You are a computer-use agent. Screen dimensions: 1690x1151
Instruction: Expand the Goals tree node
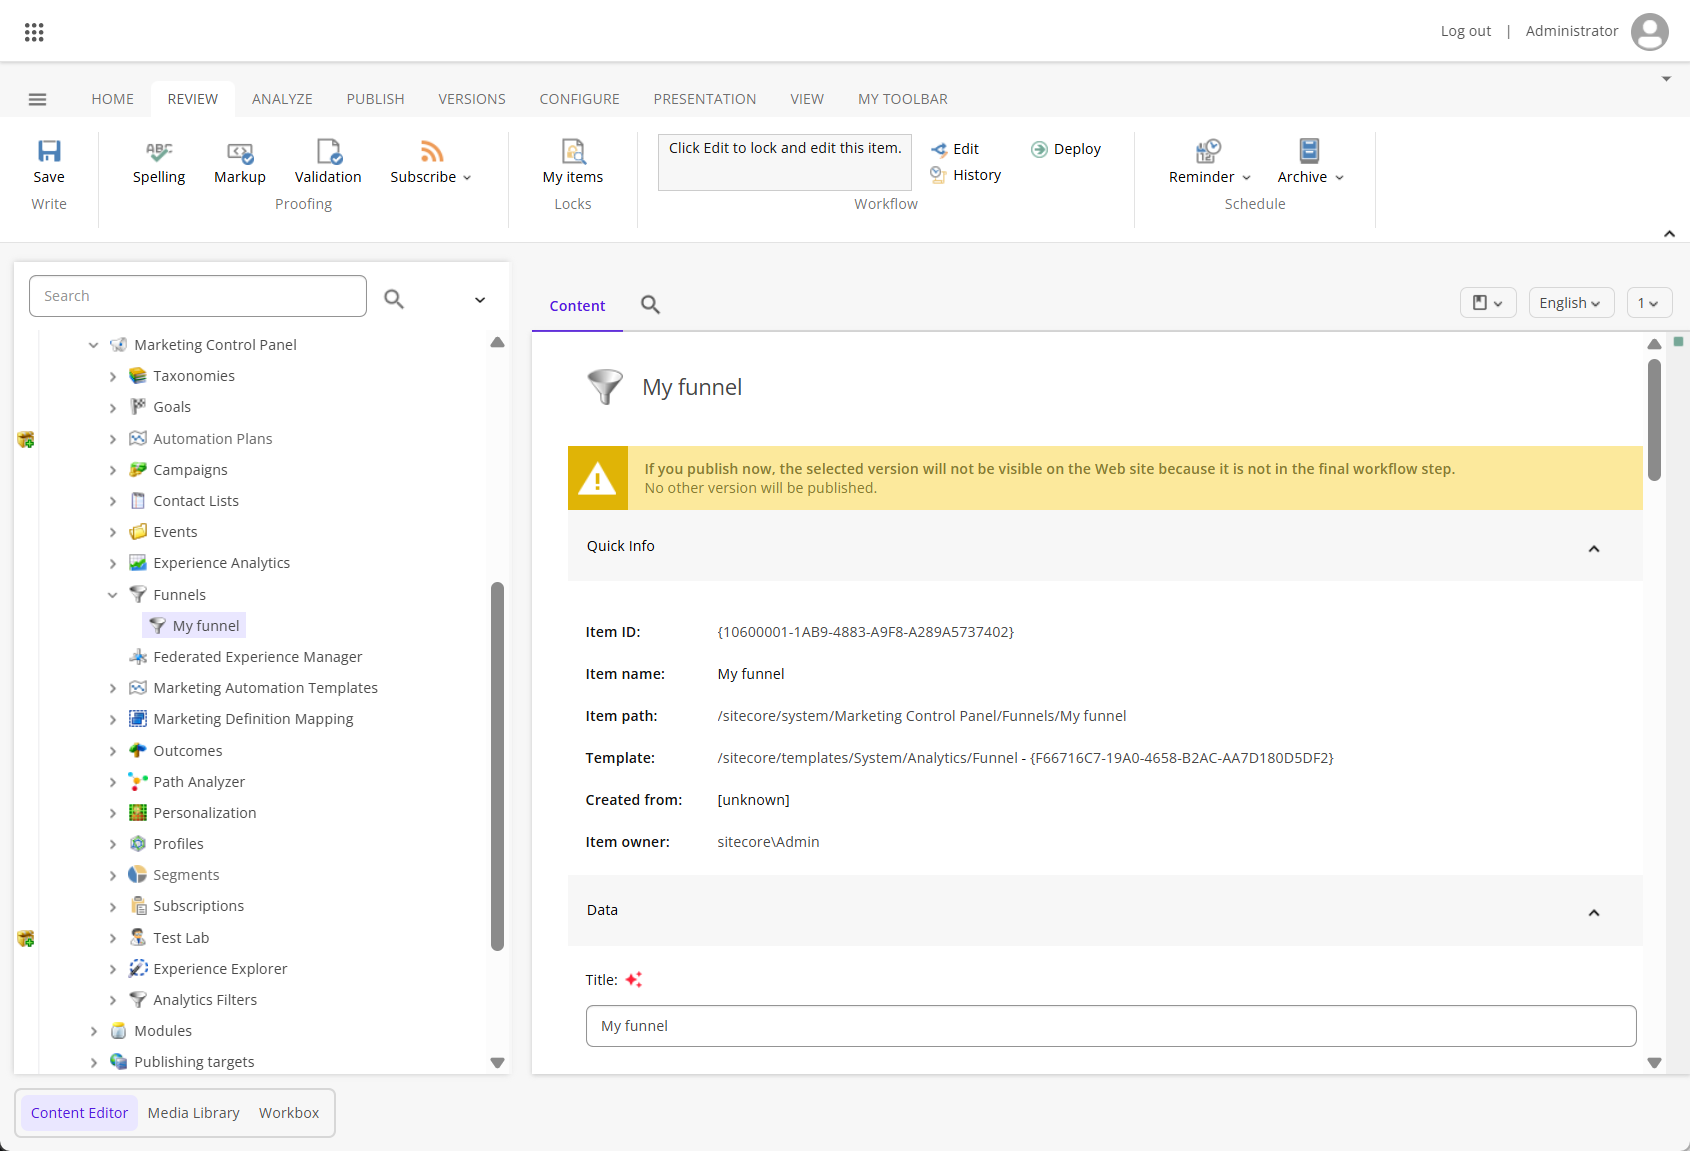[113, 408]
